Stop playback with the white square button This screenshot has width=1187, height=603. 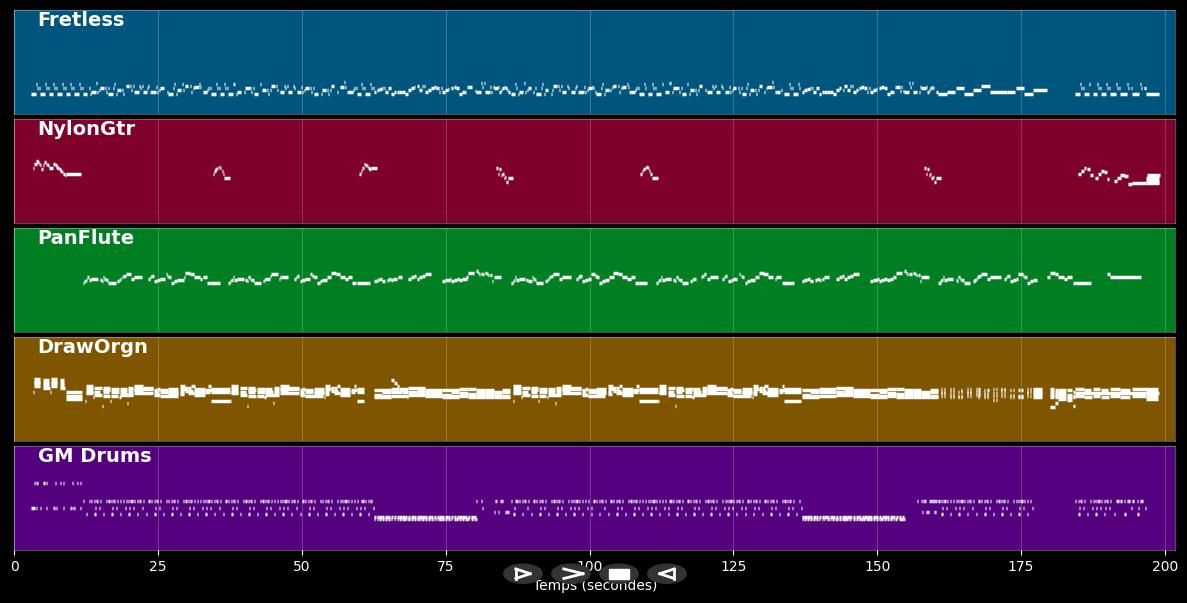619,573
